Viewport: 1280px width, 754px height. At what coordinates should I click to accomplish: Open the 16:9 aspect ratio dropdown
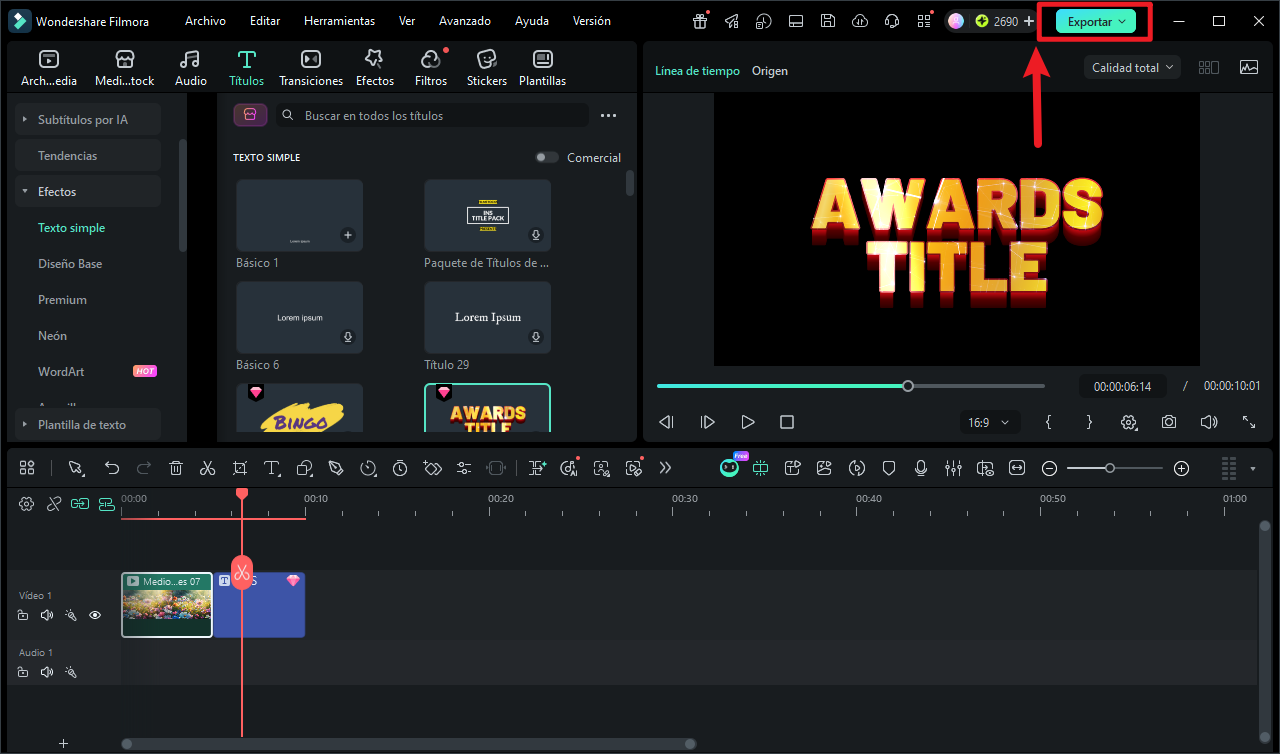tap(989, 422)
